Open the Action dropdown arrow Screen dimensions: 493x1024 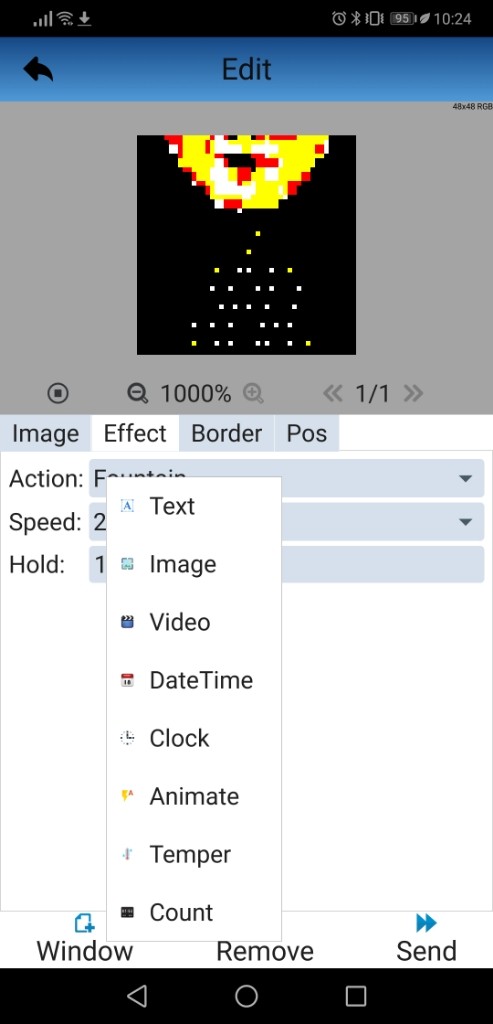[465, 479]
